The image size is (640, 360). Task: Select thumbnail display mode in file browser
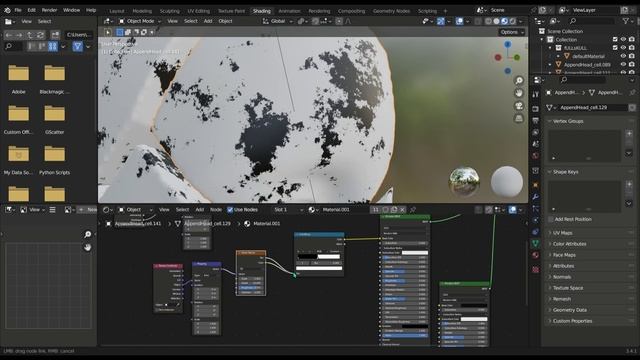point(53,47)
